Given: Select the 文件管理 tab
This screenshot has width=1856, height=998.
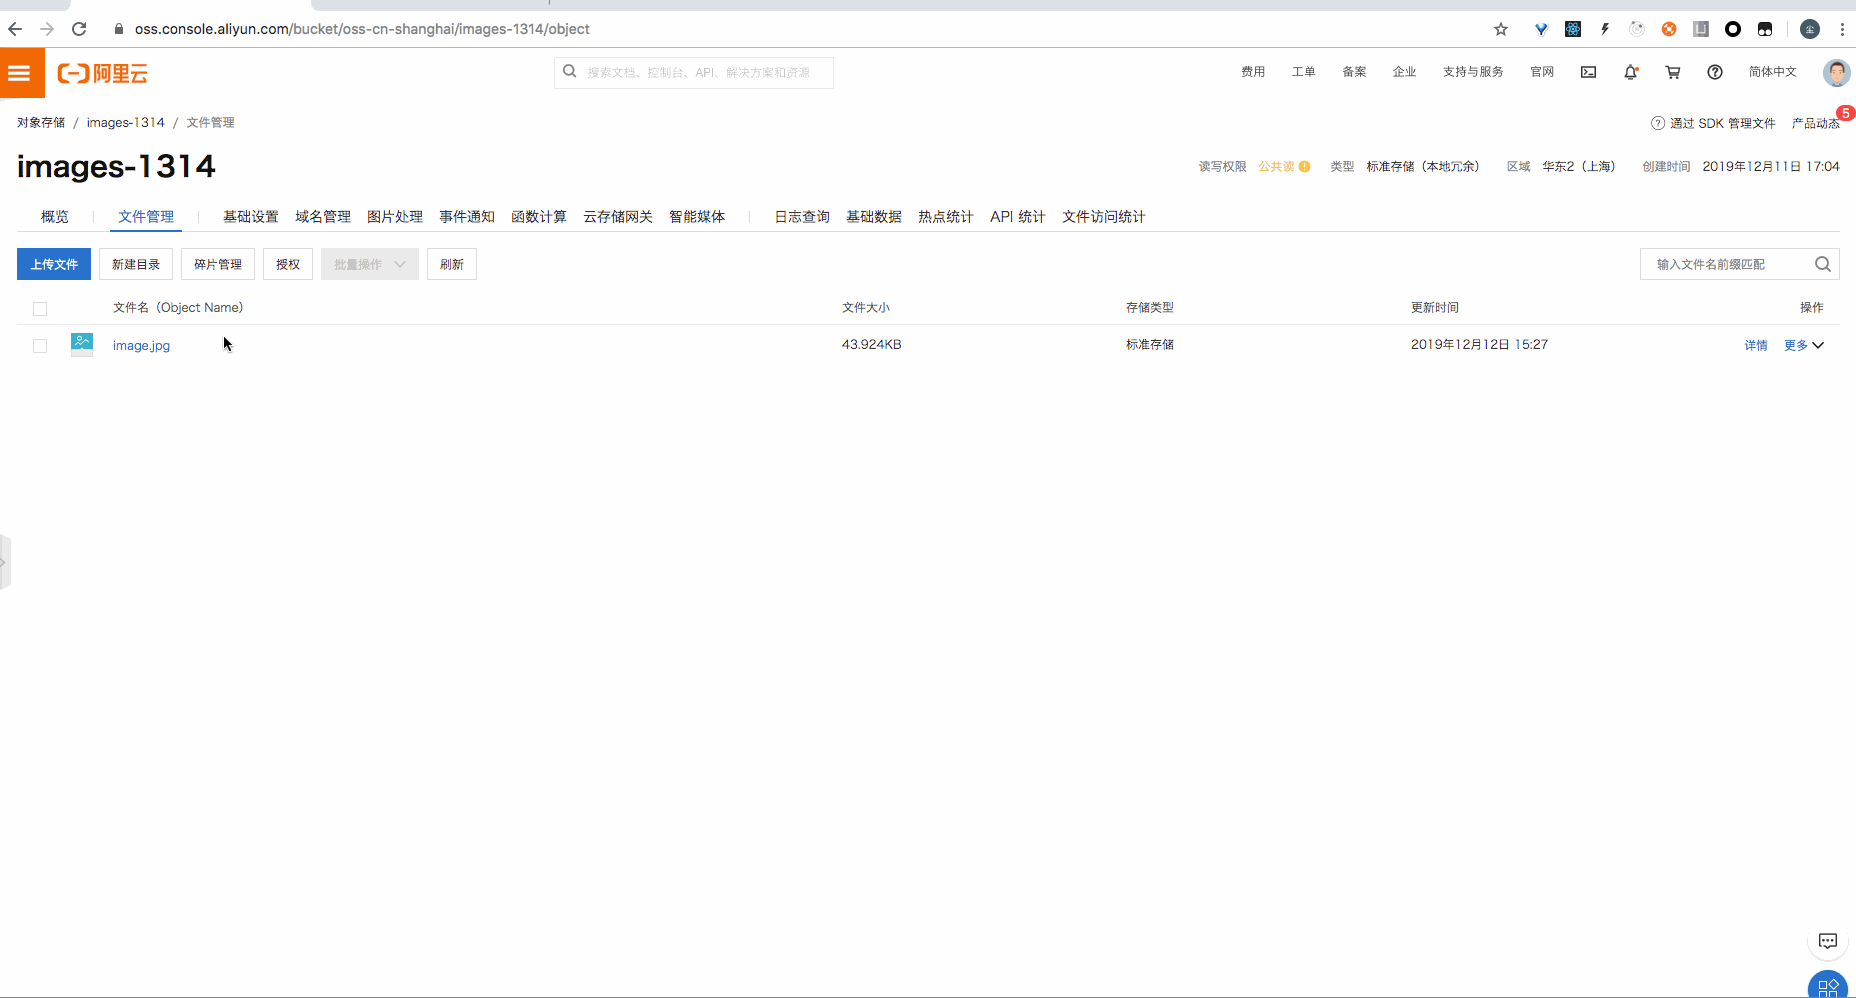Looking at the screenshot, I should click(146, 217).
